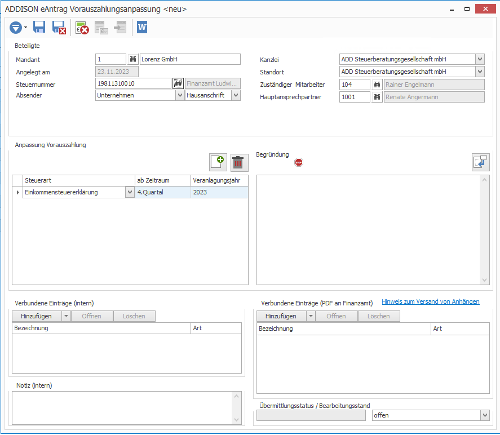The height and width of the screenshot is (435, 500).
Task: Click scroll up arrow in Notiz box
Action: coord(236,396)
